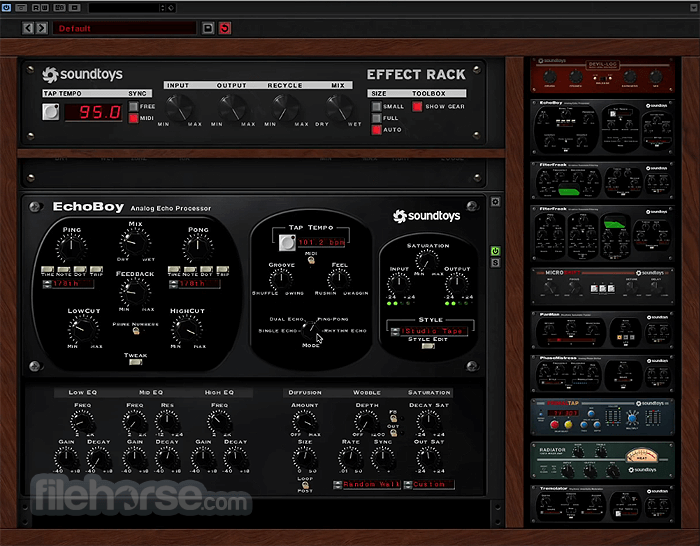Enable FREE sync mode

pos(133,106)
